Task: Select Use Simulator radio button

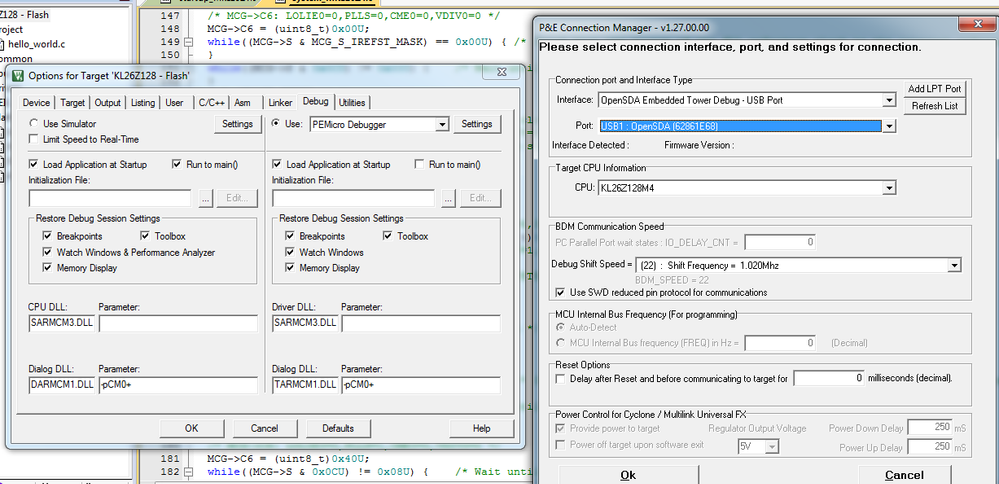Action: (x=33, y=124)
